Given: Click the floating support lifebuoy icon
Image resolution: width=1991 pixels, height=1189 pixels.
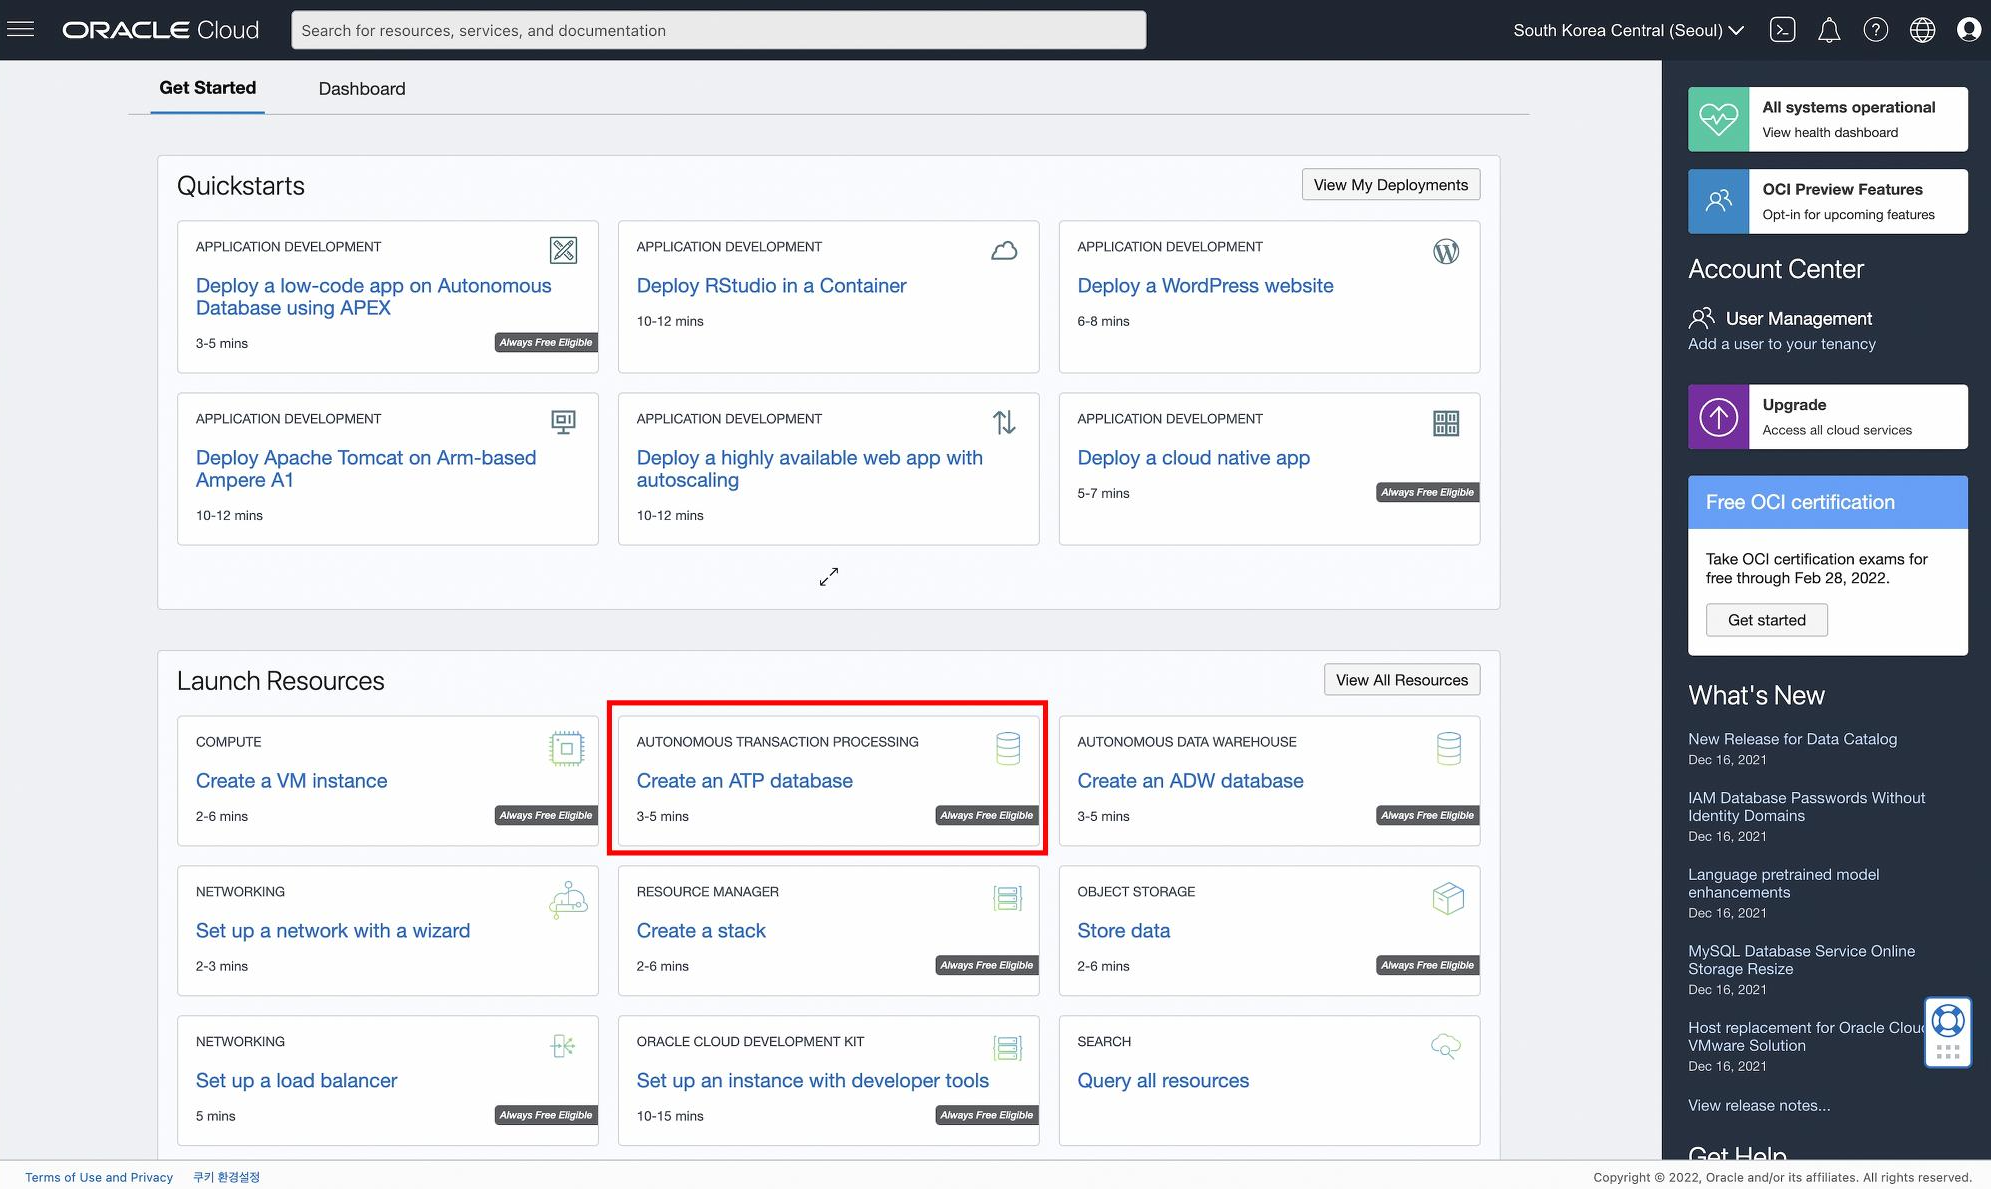Looking at the screenshot, I should (1947, 1021).
